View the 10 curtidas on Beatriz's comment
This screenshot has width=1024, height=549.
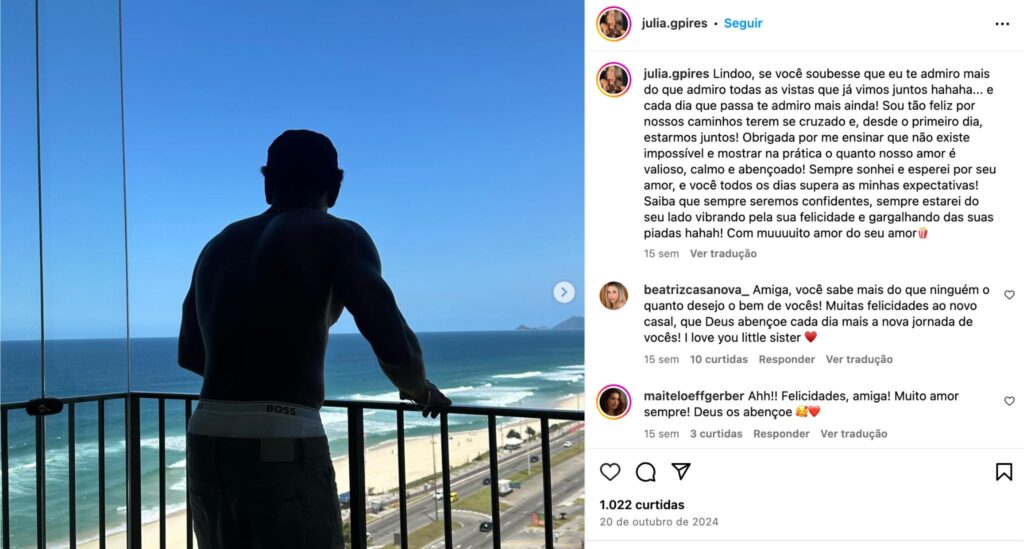[x=718, y=359]
